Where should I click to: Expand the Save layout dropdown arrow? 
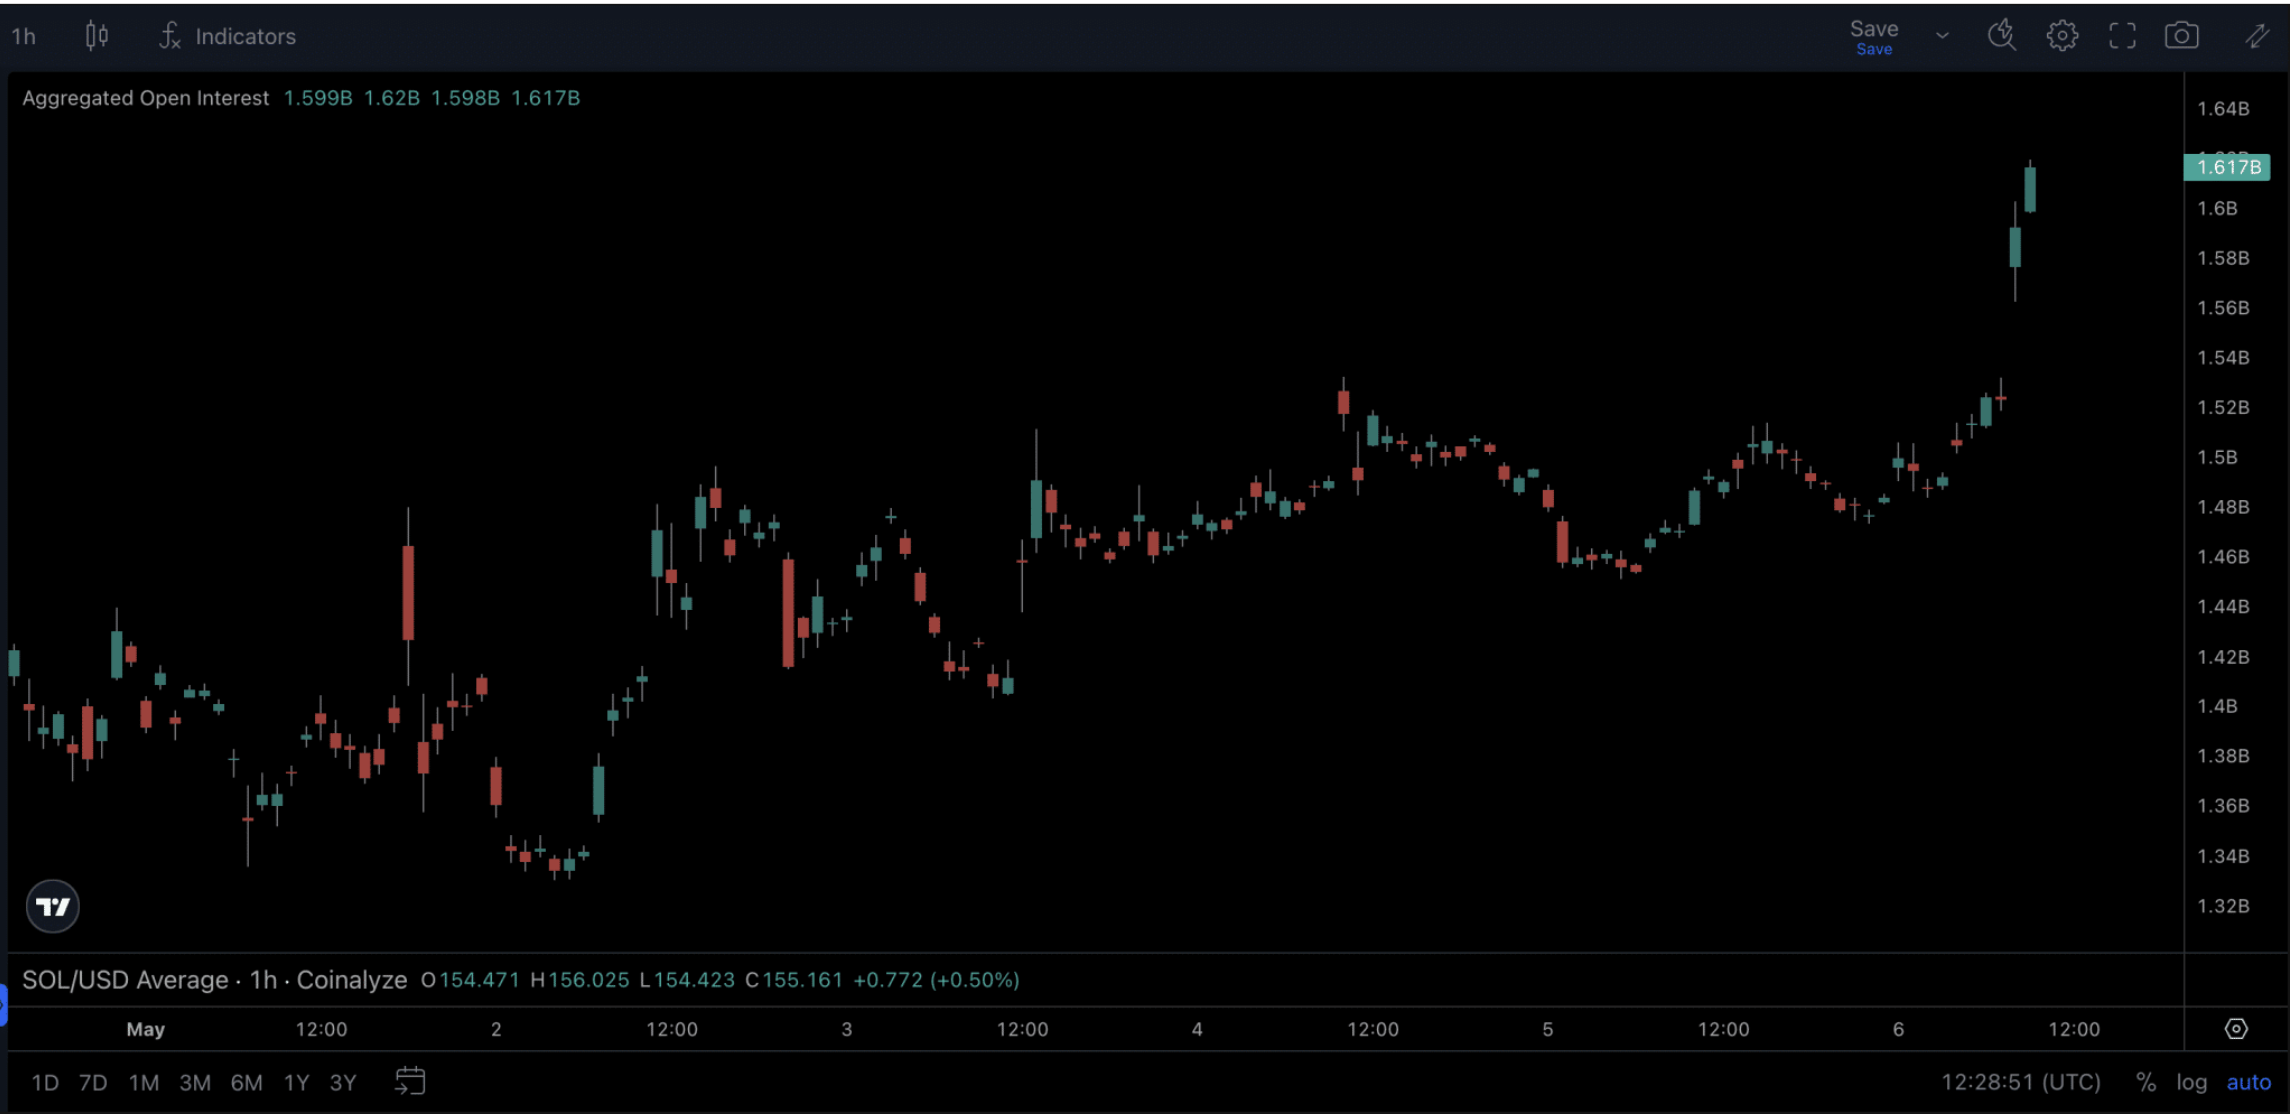point(1942,36)
